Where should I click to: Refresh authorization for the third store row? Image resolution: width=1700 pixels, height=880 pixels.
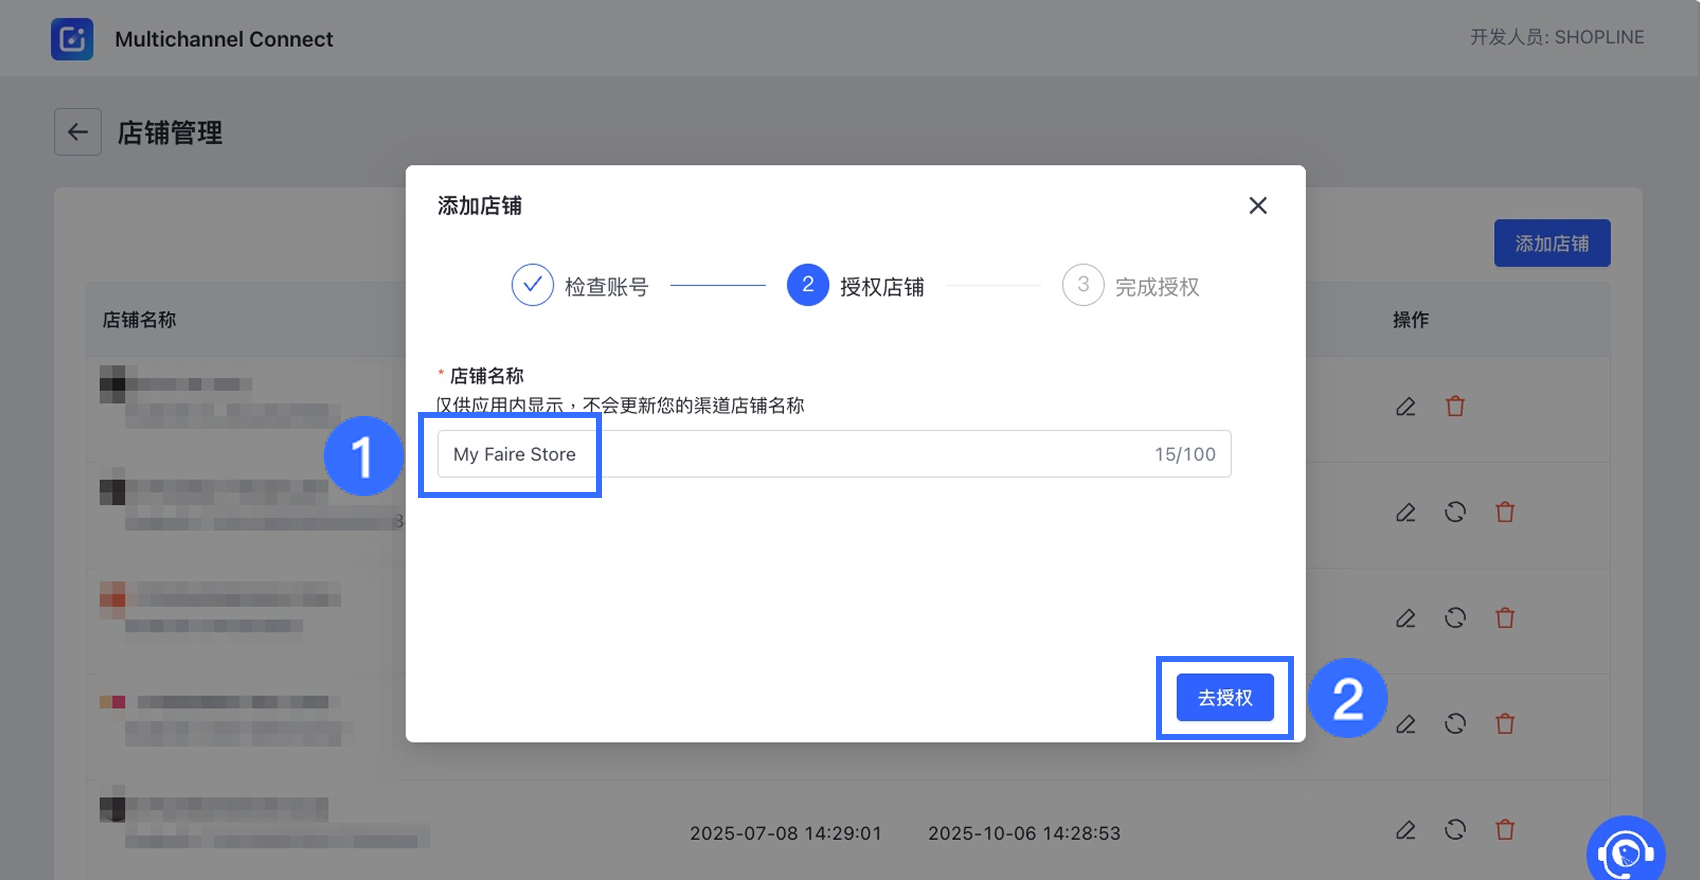click(x=1455, y=618)
